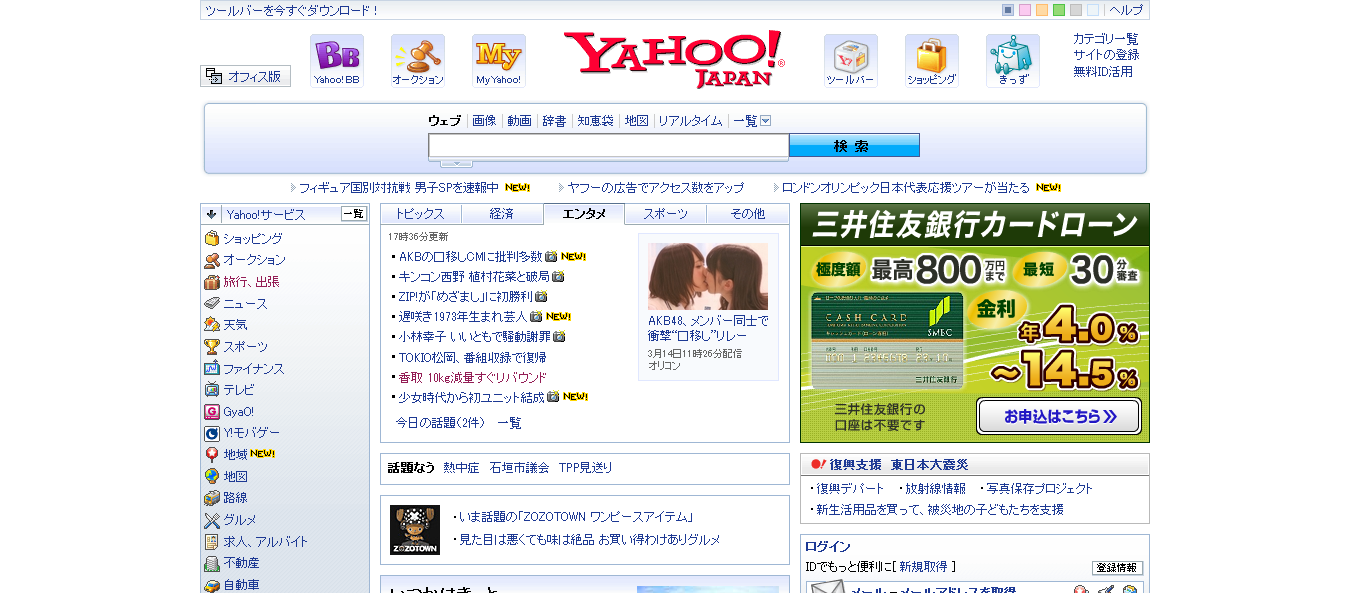Screen dimensions: 1349x593
Task: Select the 画像 search type
Action: [484, 121]
